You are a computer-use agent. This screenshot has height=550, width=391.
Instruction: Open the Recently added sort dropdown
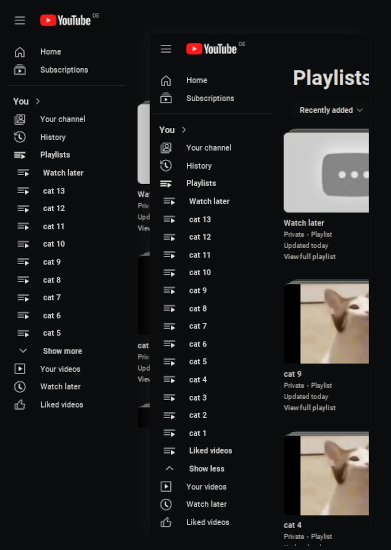[330, 110]
